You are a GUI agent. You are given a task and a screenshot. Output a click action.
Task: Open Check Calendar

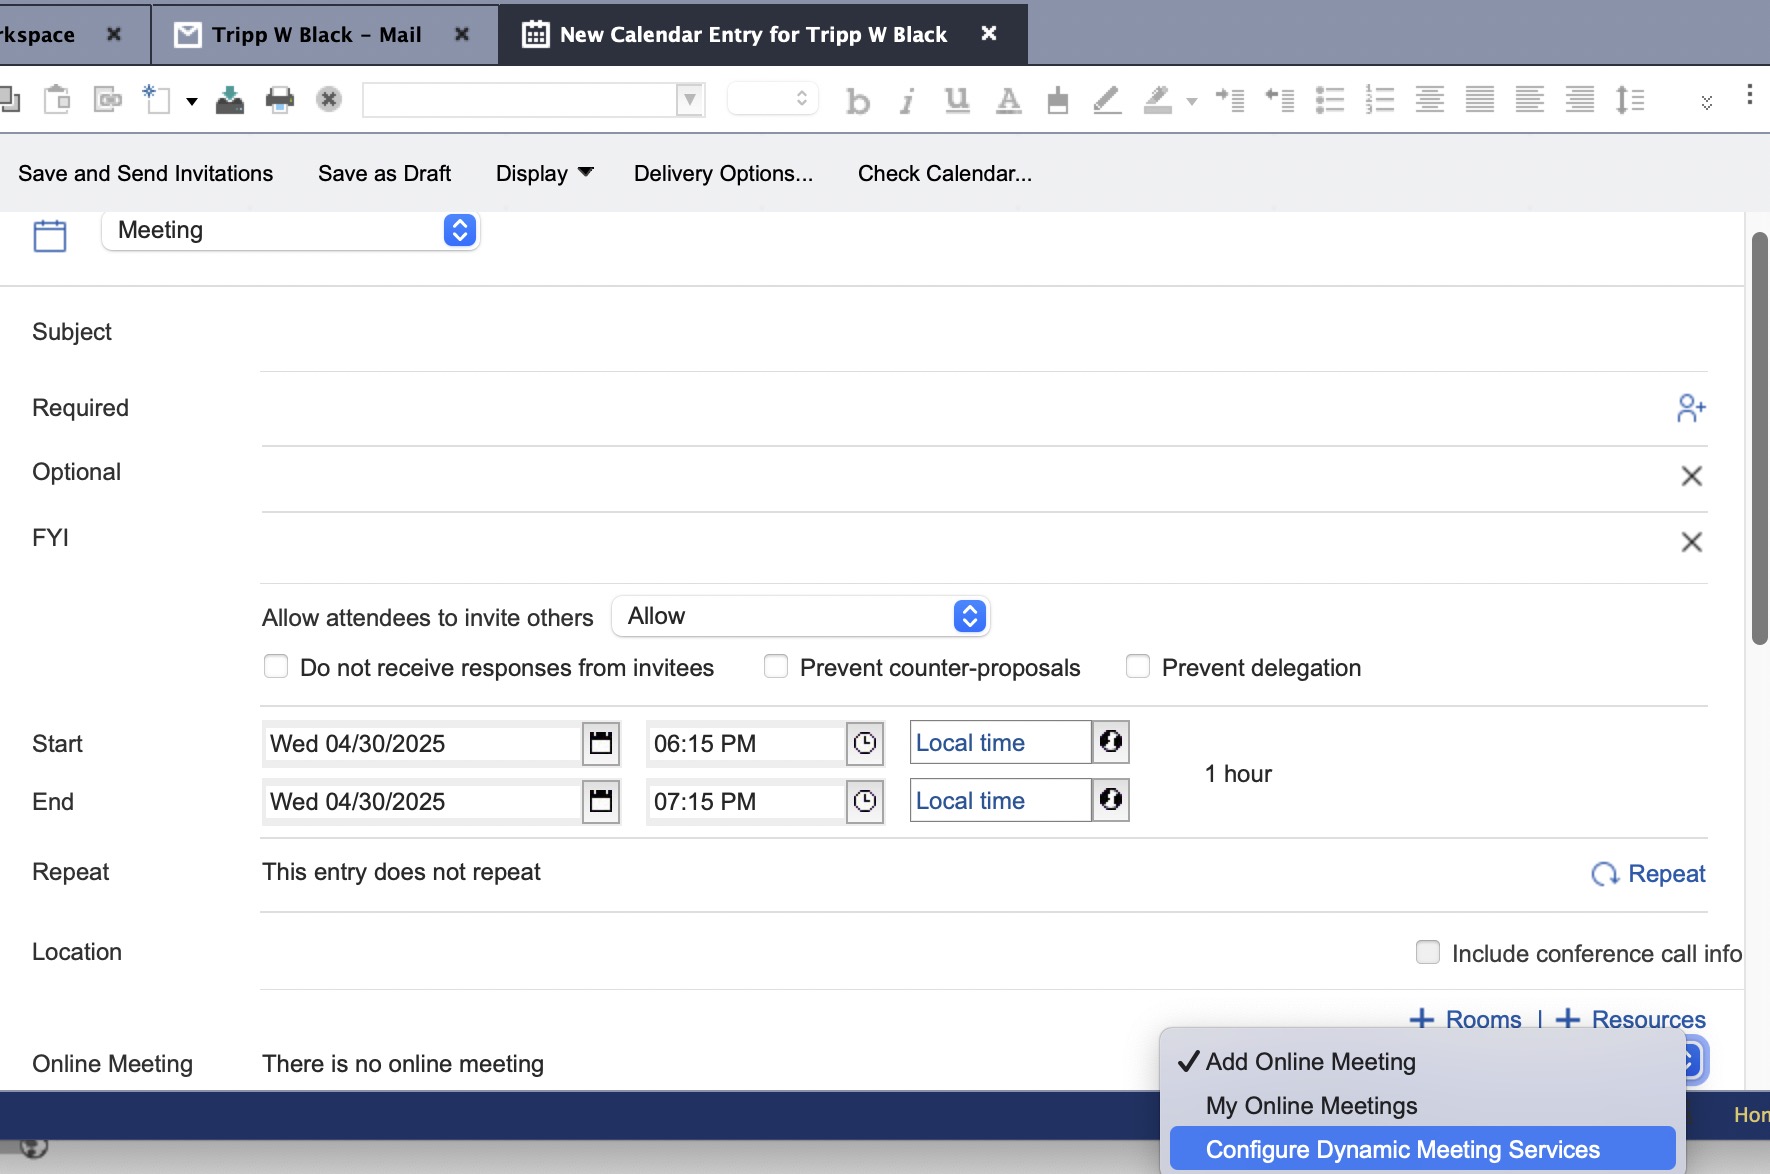pos(944,173)
